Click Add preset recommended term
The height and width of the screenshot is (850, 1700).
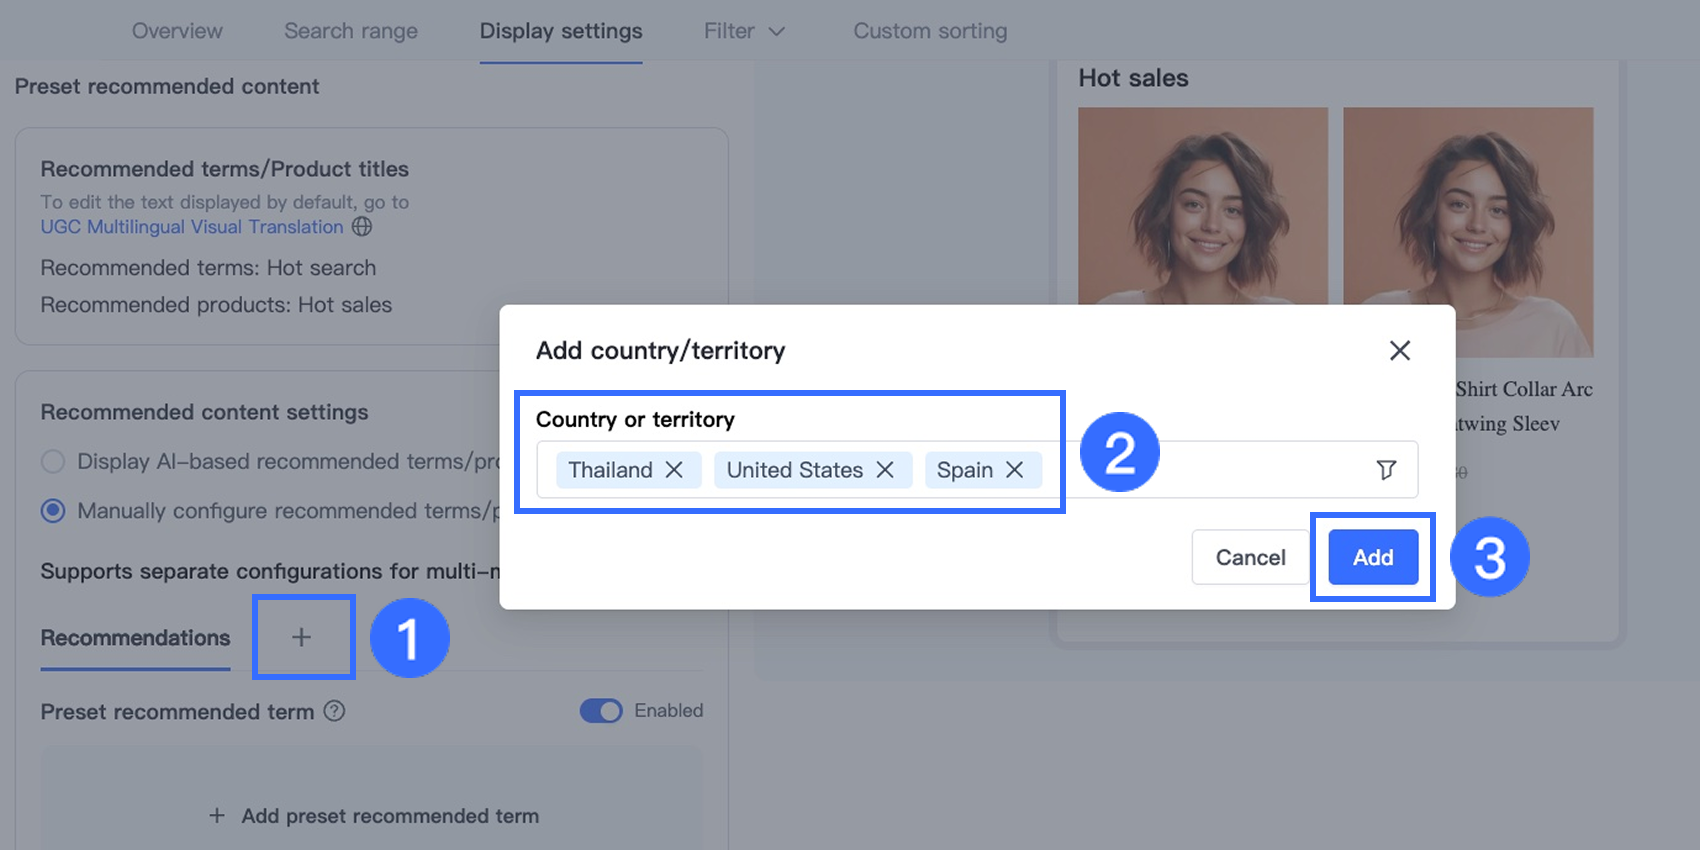pyautogui.click(x=373, y=816)
